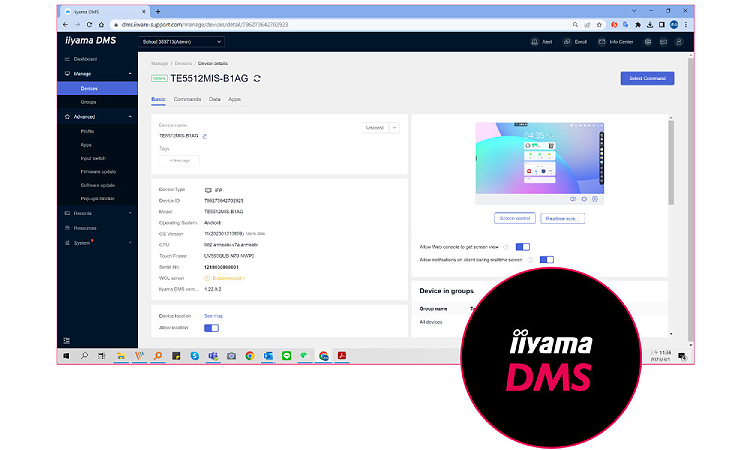Click the Select Command button
750x450 pixels.
tap(646, 78)
